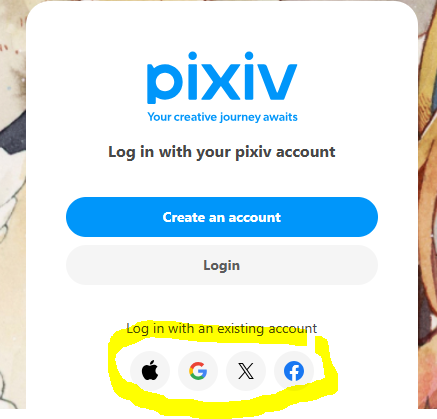Click empty white space below the Login button
The image size is (437, 419).
pyautogui.click(x=222, y=302)
